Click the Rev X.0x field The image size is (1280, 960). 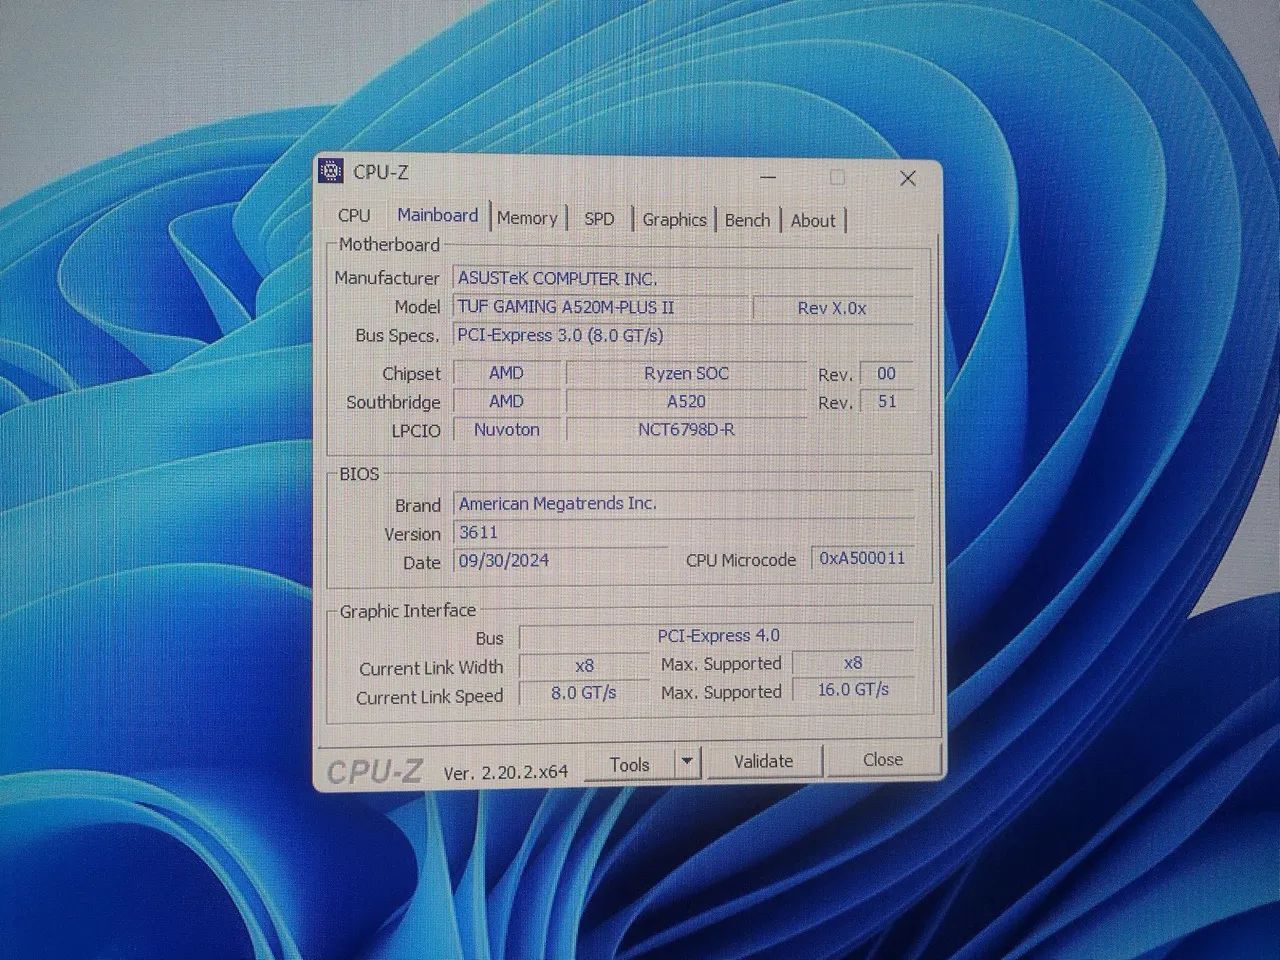click(x=832, y=308)
